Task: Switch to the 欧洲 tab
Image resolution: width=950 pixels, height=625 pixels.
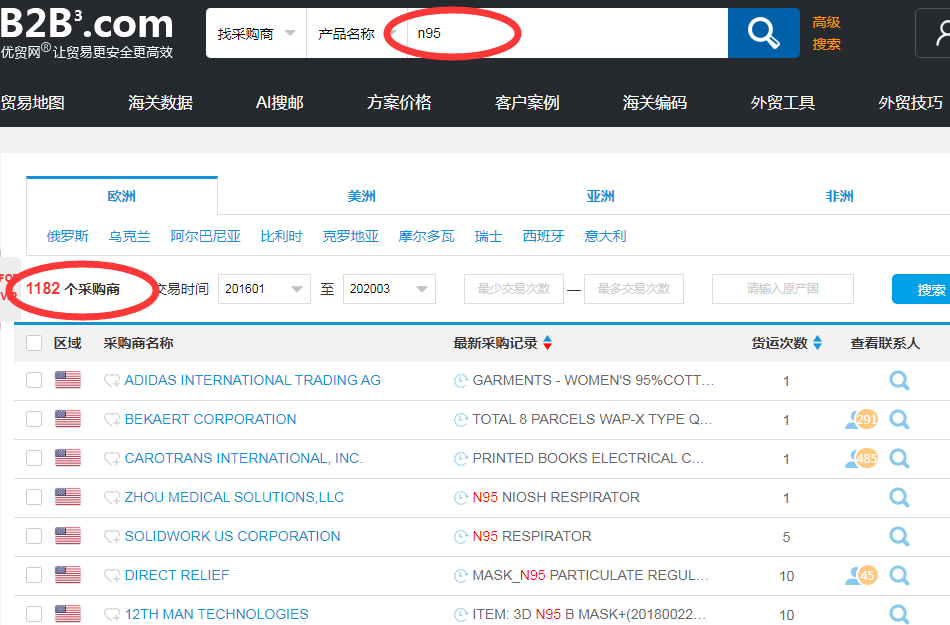Action: [x=122, y=196]
